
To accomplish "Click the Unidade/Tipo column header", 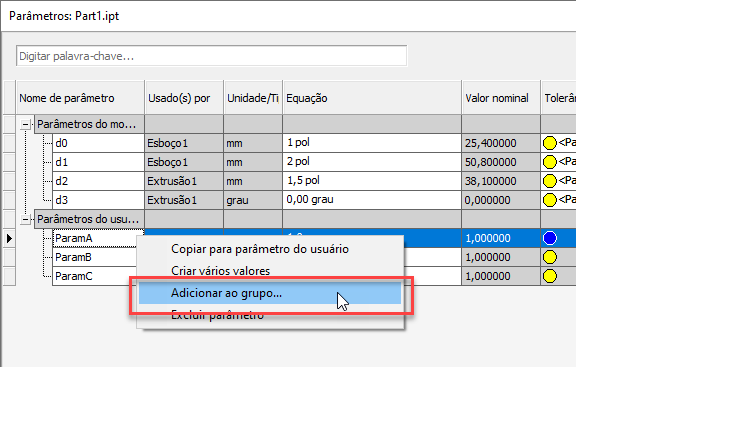I will click(x=253, y=98).
